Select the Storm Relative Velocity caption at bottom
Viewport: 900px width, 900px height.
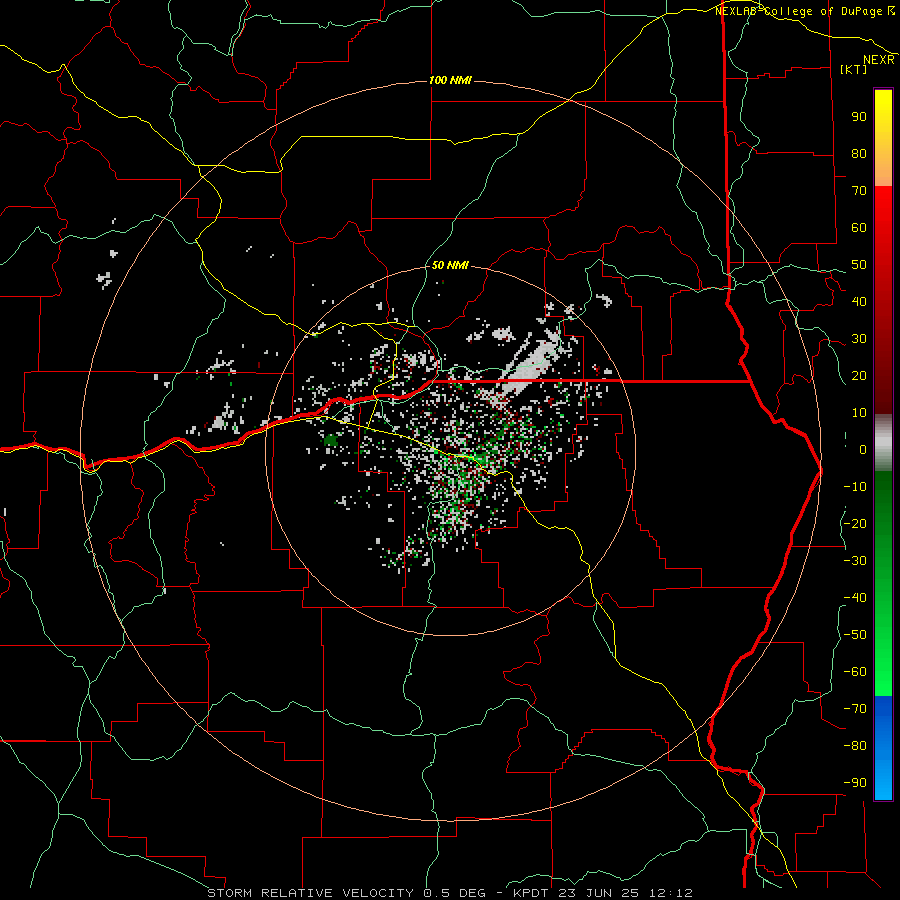[x=449, y=893]
